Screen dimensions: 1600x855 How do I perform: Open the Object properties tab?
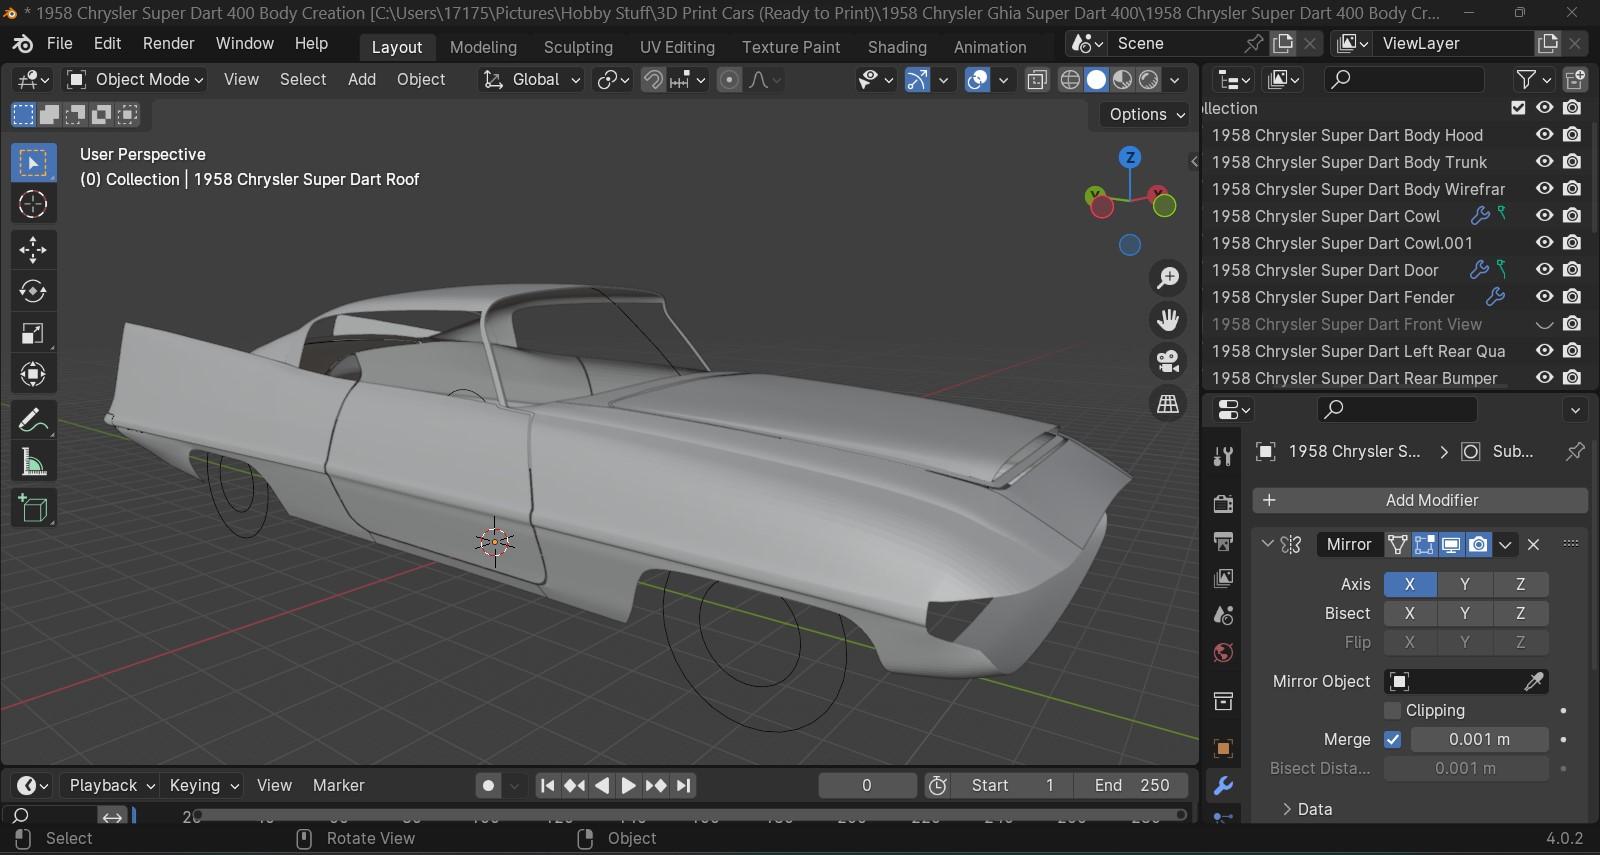1223,748
